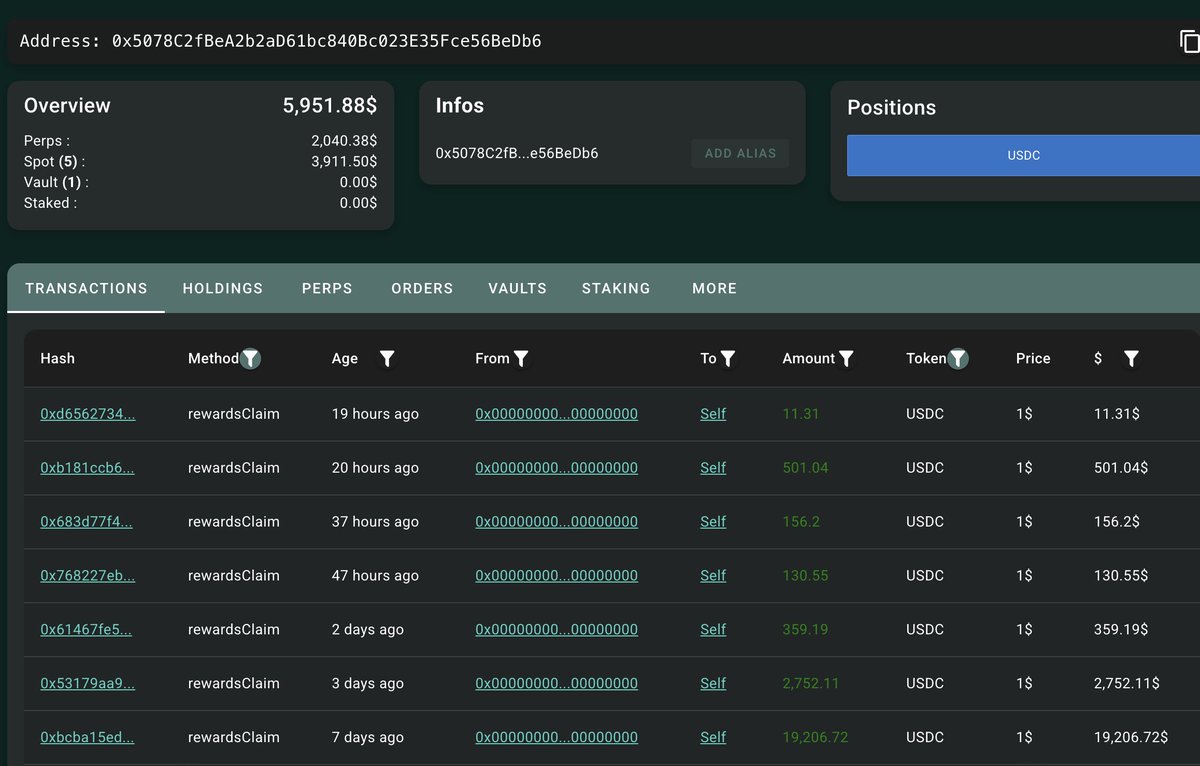Click Self link in the 19,206.72 amount row

pyautogui.click(x=713, y=738)
